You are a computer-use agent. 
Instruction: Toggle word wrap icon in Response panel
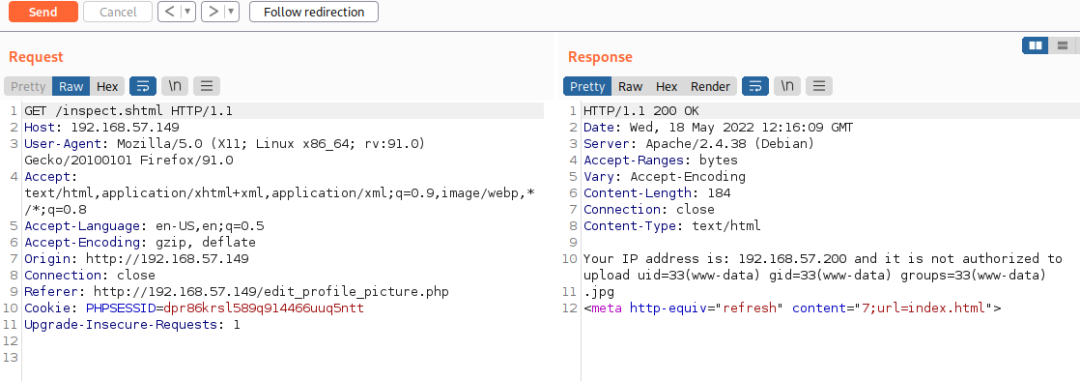click(x=756, y=86)
